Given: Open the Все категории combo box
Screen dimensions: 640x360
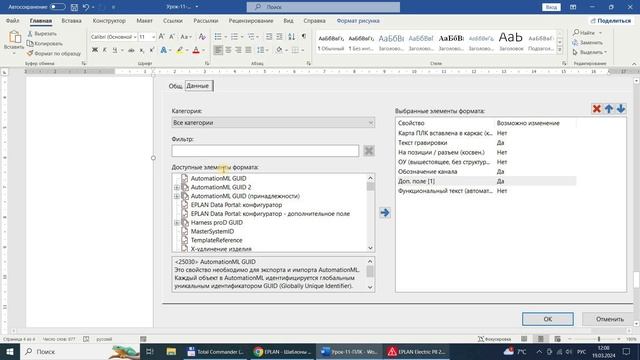Looking at the screenshot, I should [273, 122].
